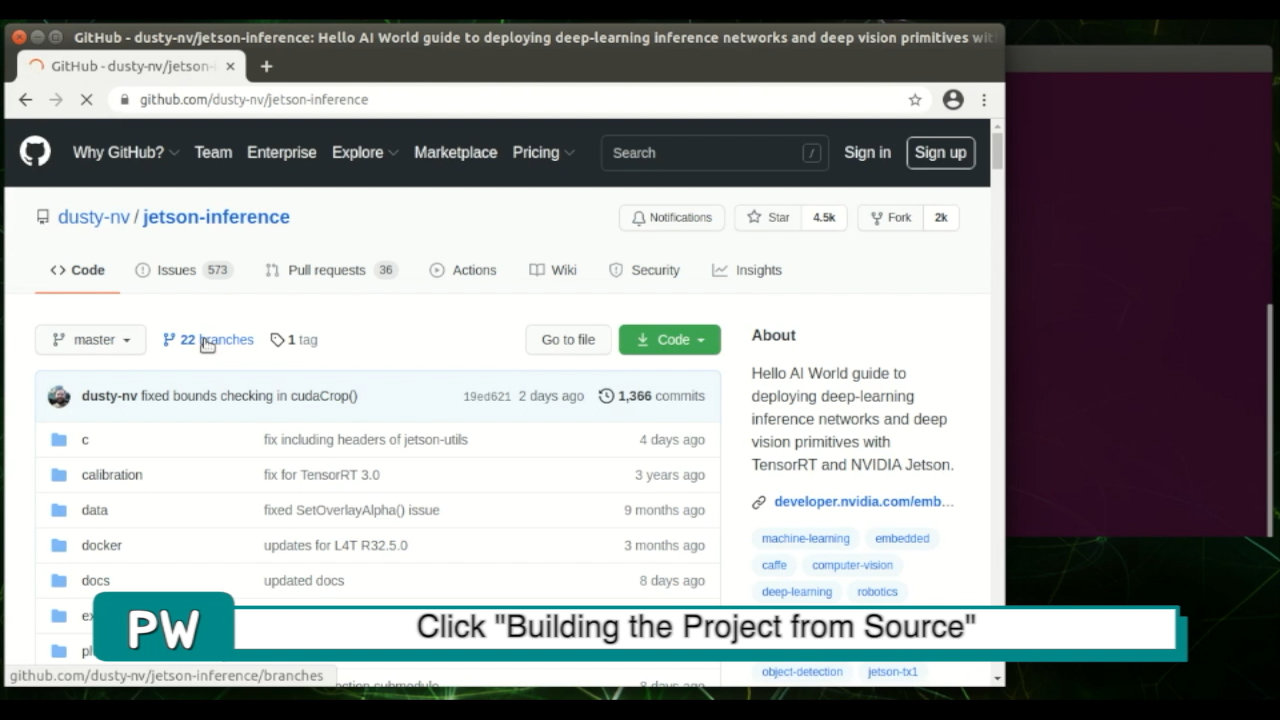
Task: View 1,366 commits history
Action: tap(652, 396)
